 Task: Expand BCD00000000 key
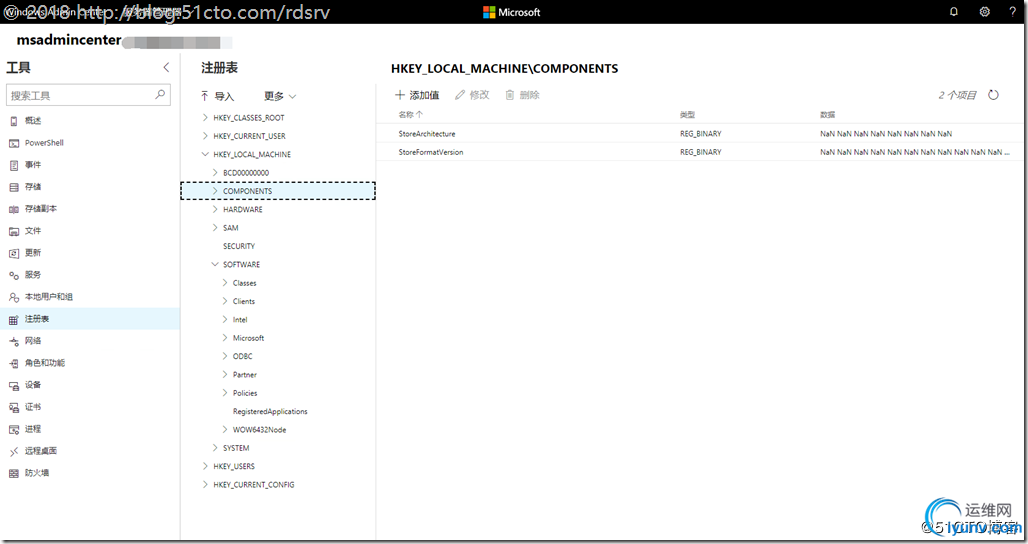pyautogui.click(x=215, y=172)
